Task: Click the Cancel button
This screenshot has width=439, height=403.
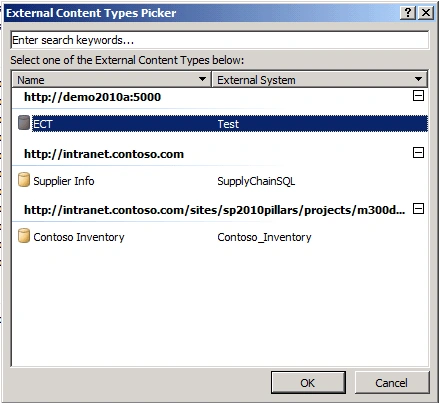Action: coord(392,383)
